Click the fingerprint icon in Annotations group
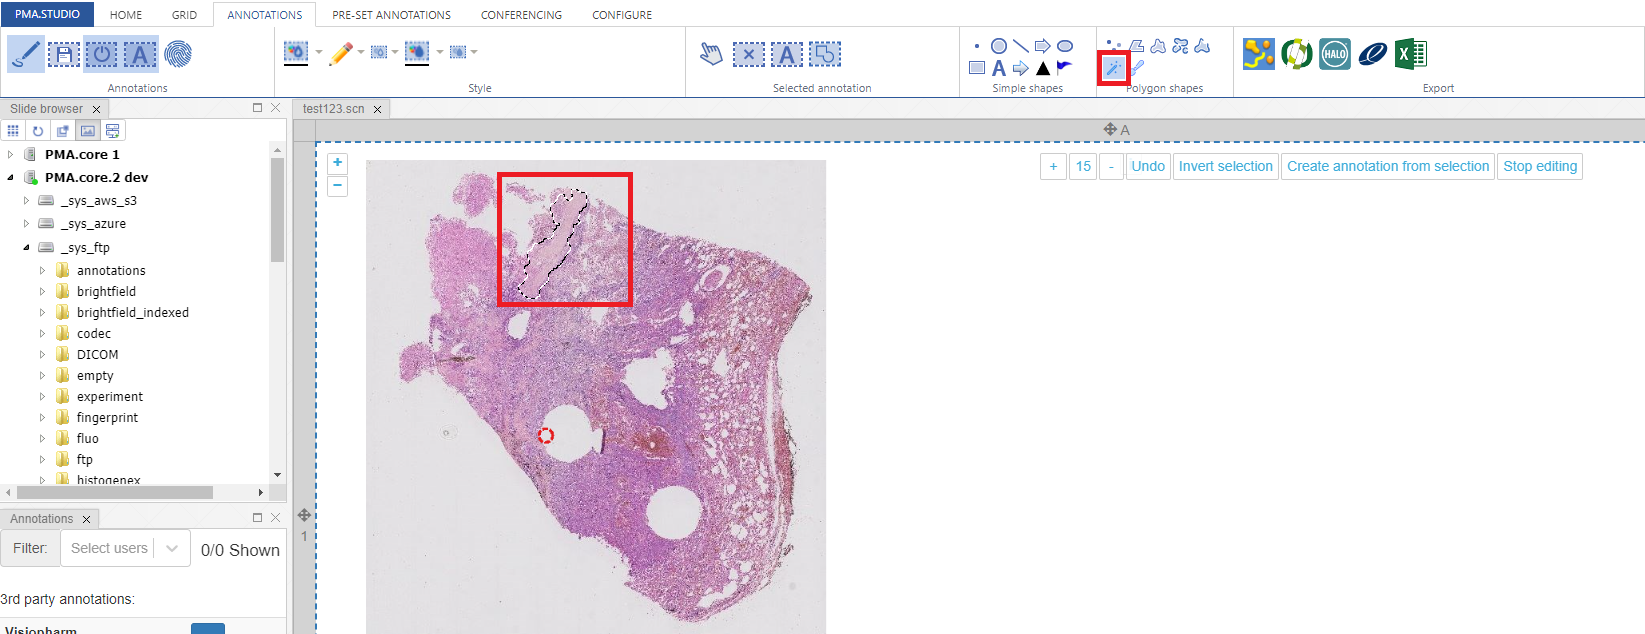 (x=178, y=54)
